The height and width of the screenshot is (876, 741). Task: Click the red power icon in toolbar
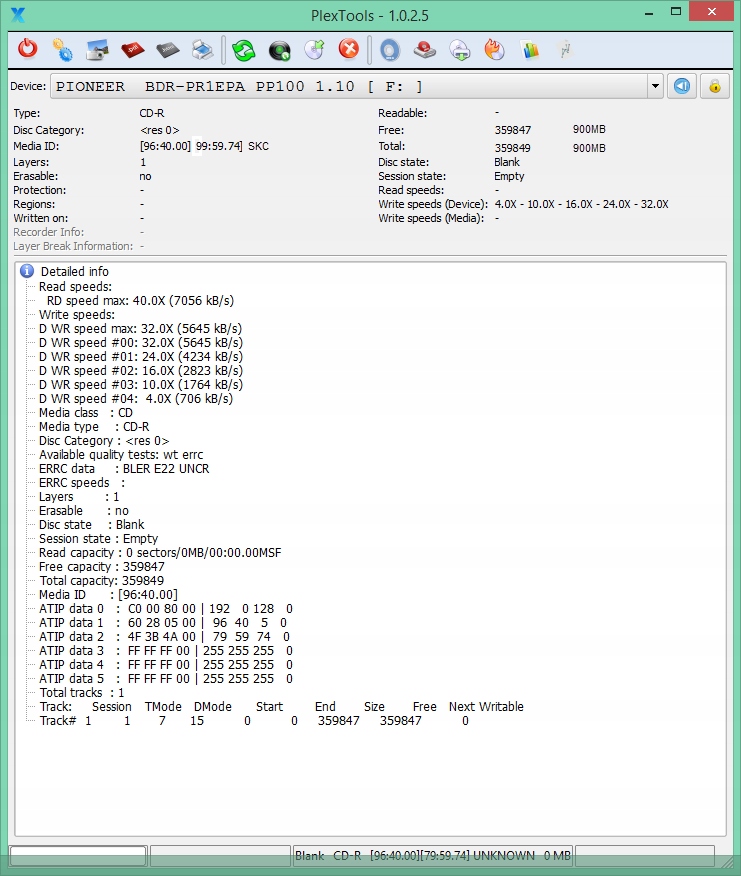pyautogui.click(x=28, y=49)
